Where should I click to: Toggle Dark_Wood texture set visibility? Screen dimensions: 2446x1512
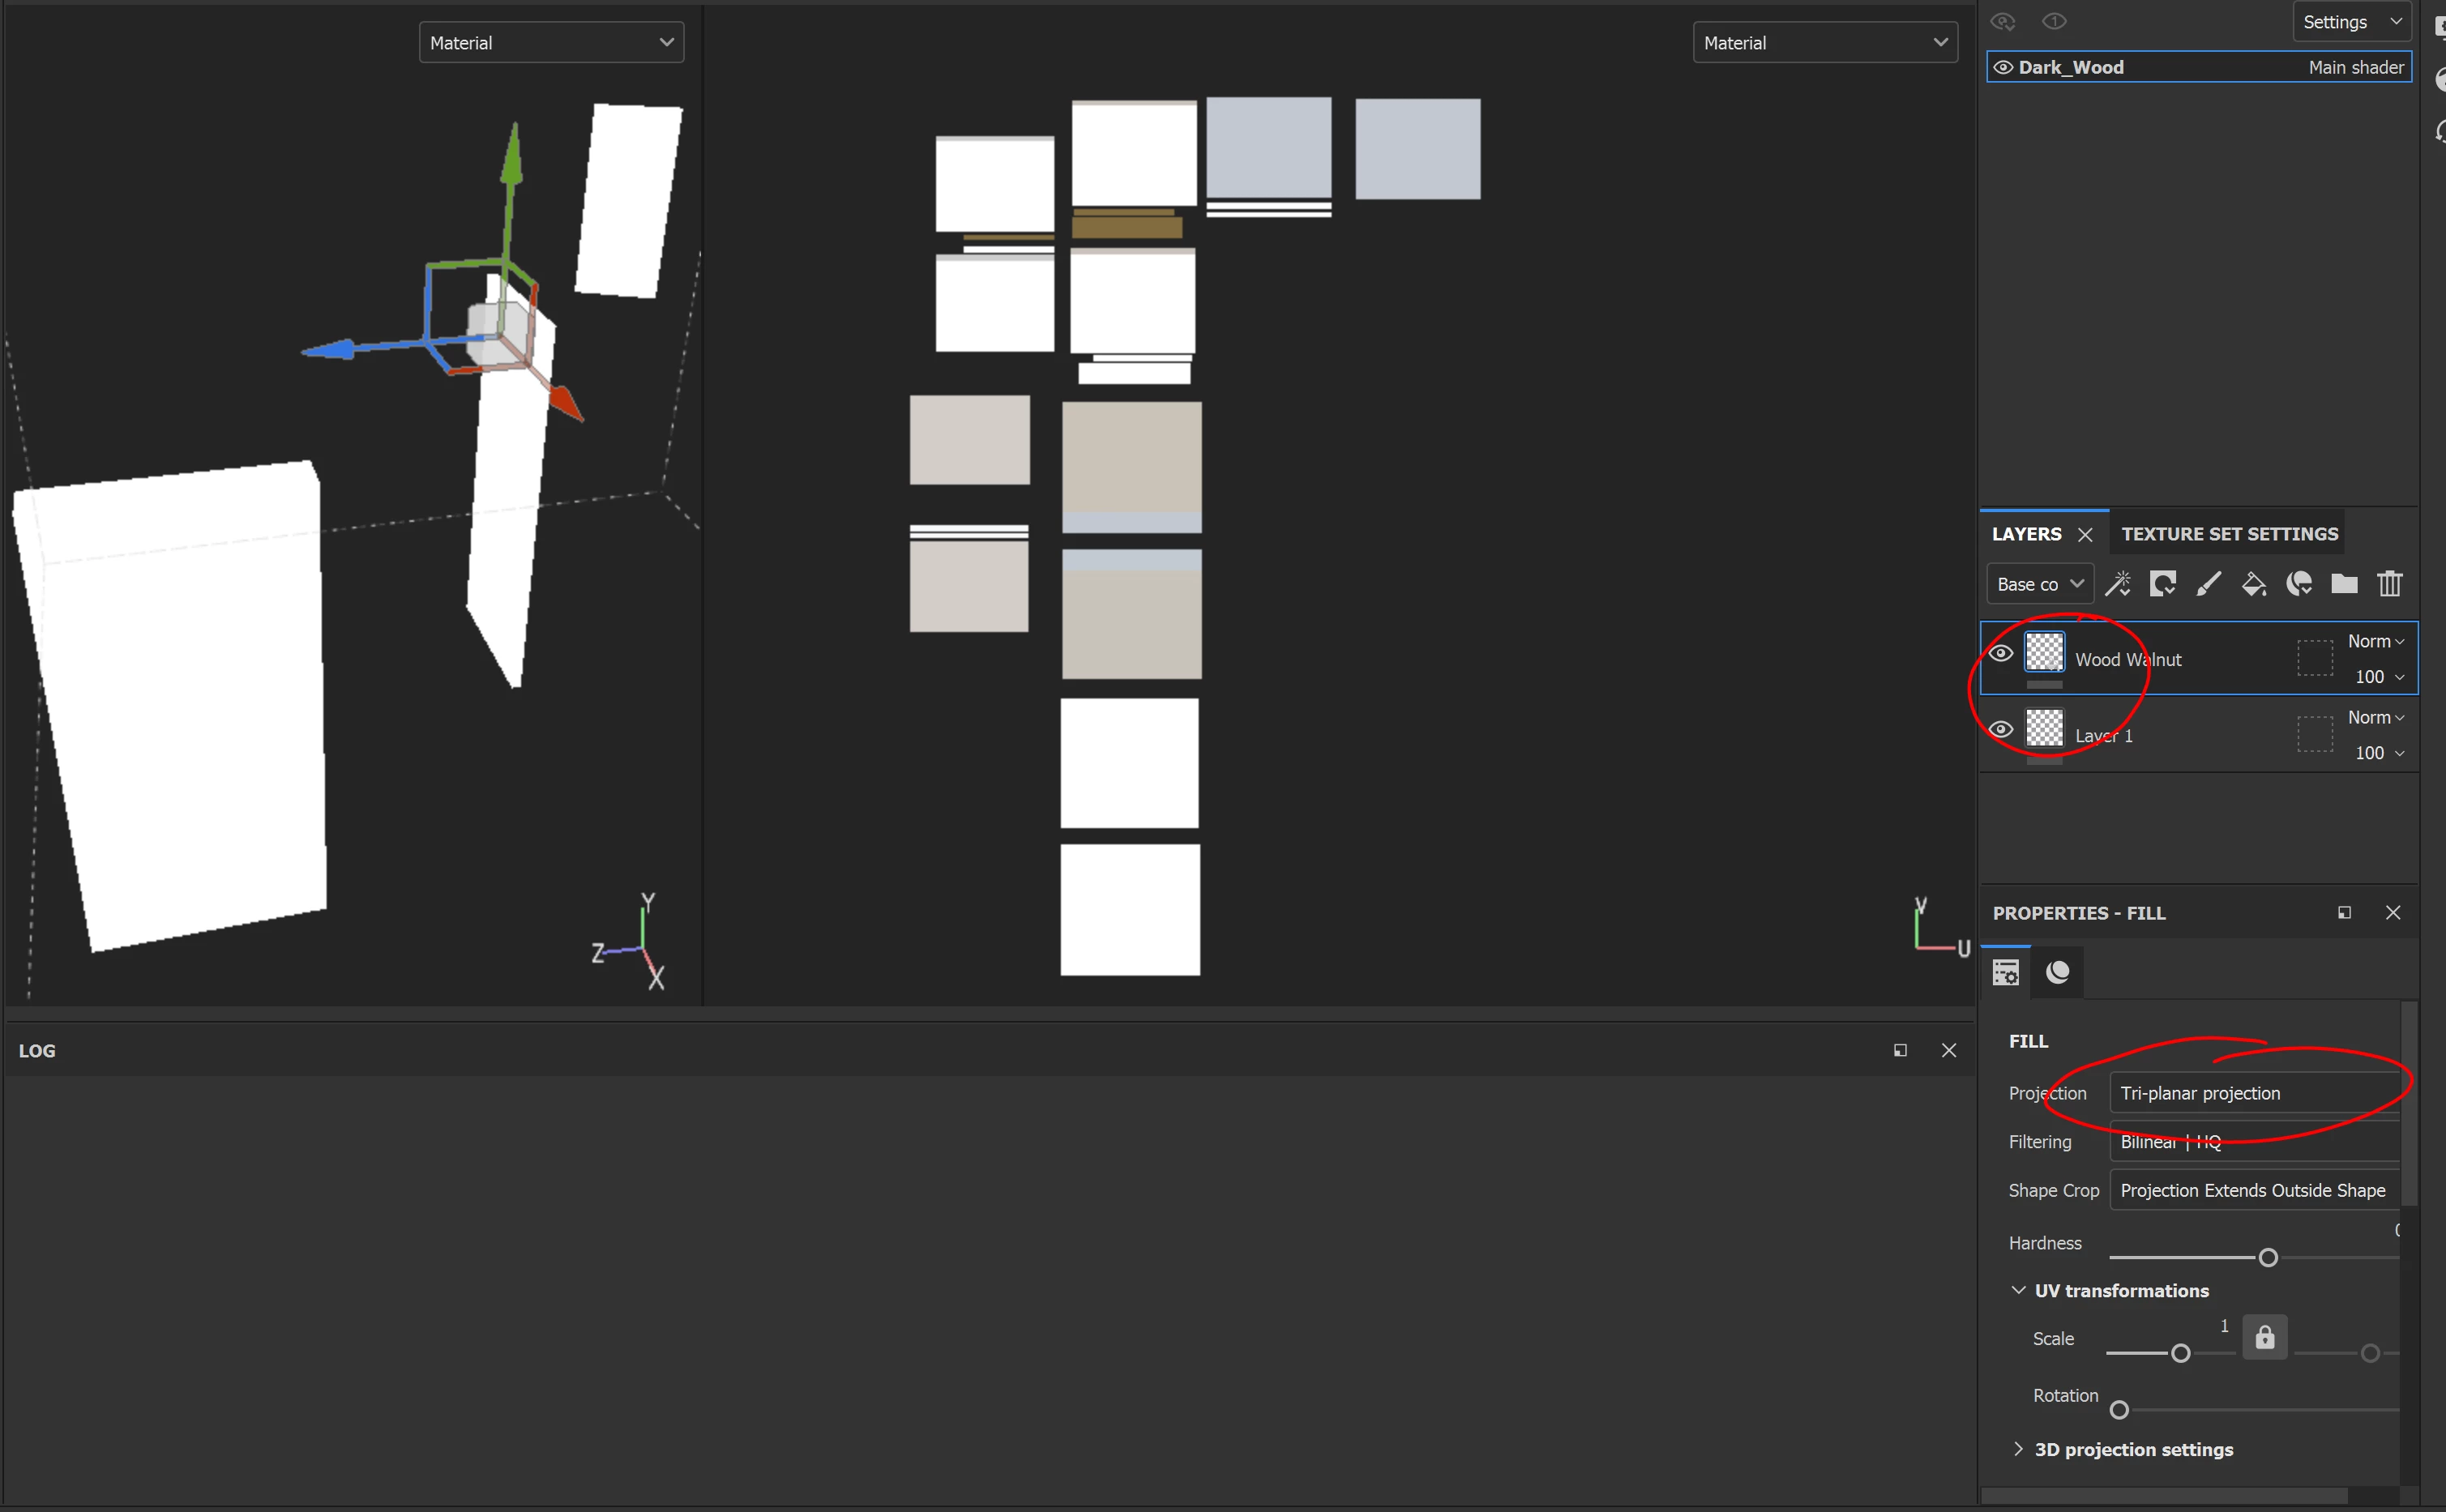(2002, 67)
